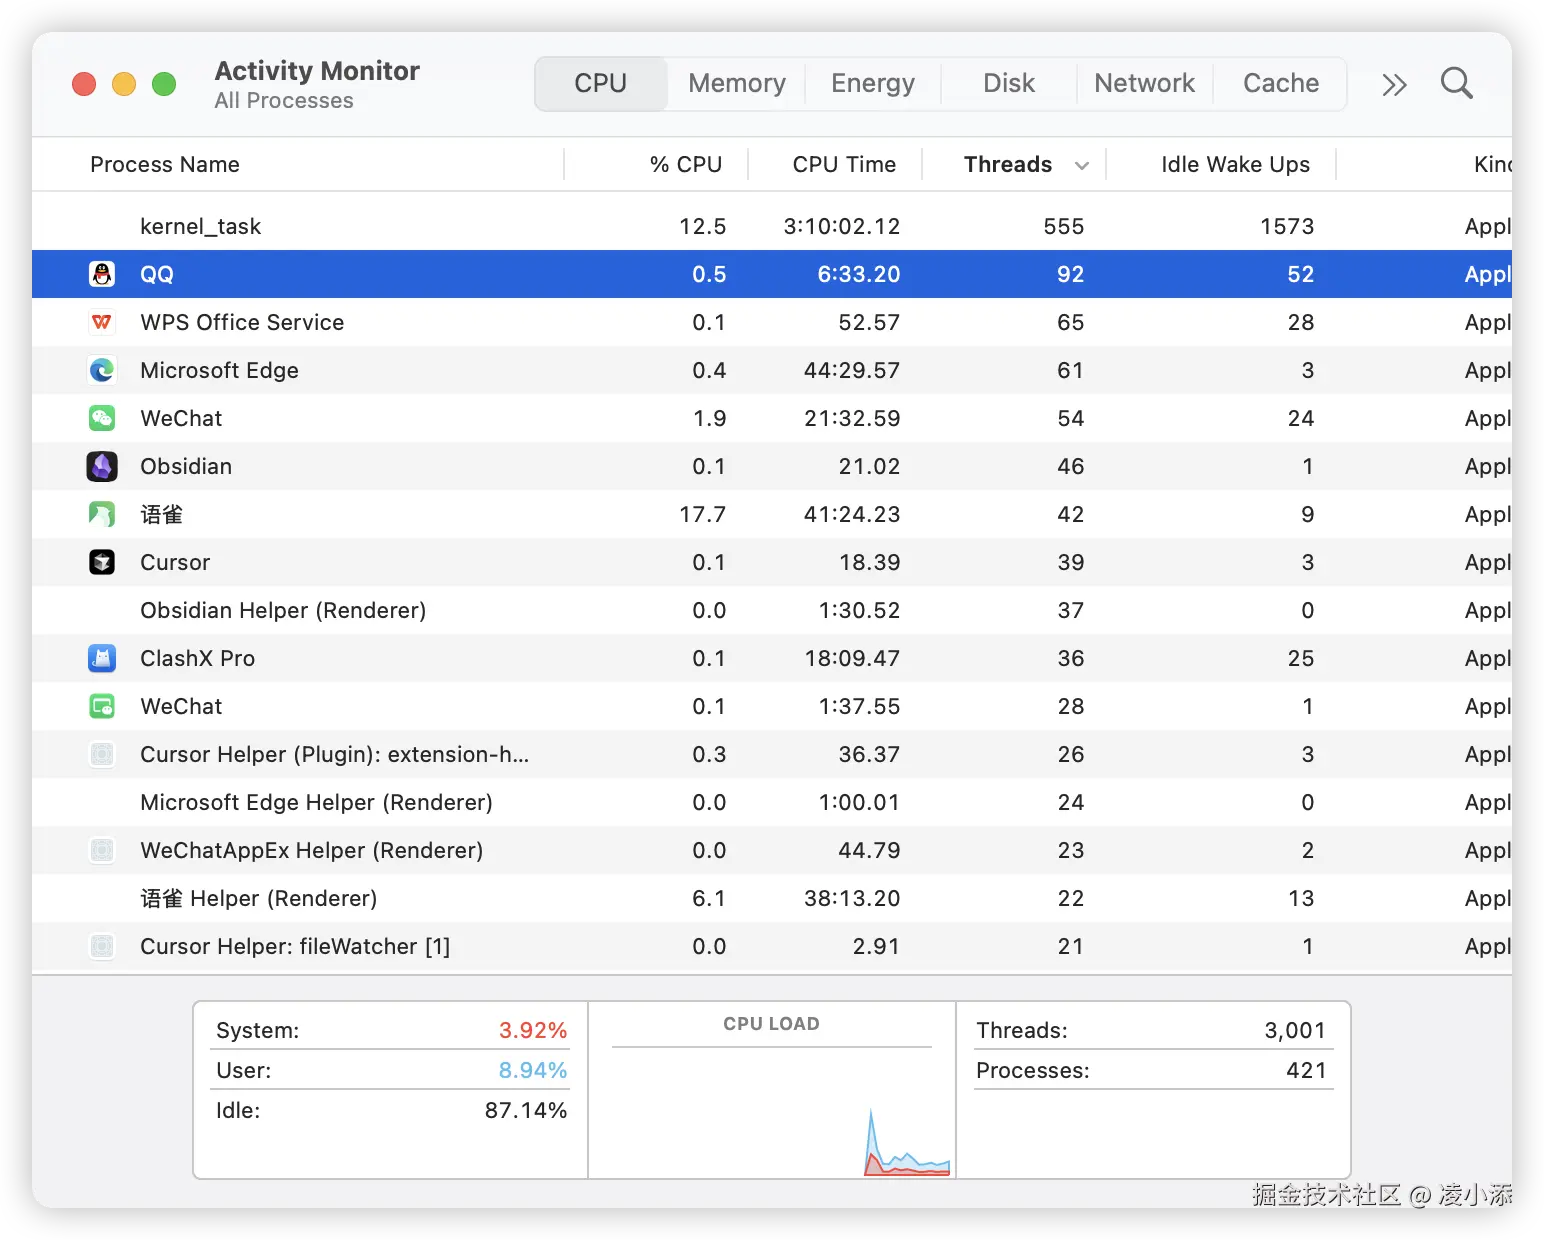Select WeChatAppEx Helper (Renderer) row text
The width and height of the screenshot is (1544, 1240).
(311, 850)
